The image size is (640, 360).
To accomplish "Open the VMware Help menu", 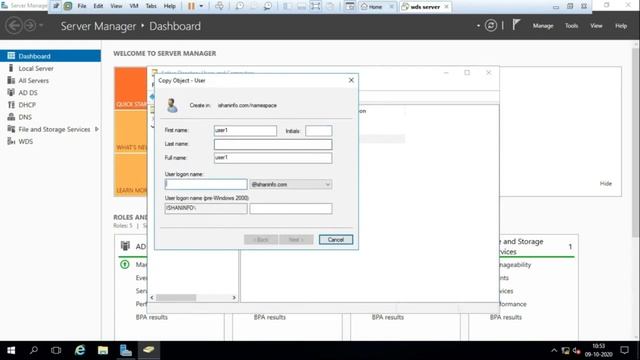I will click(x=169, y=6).
